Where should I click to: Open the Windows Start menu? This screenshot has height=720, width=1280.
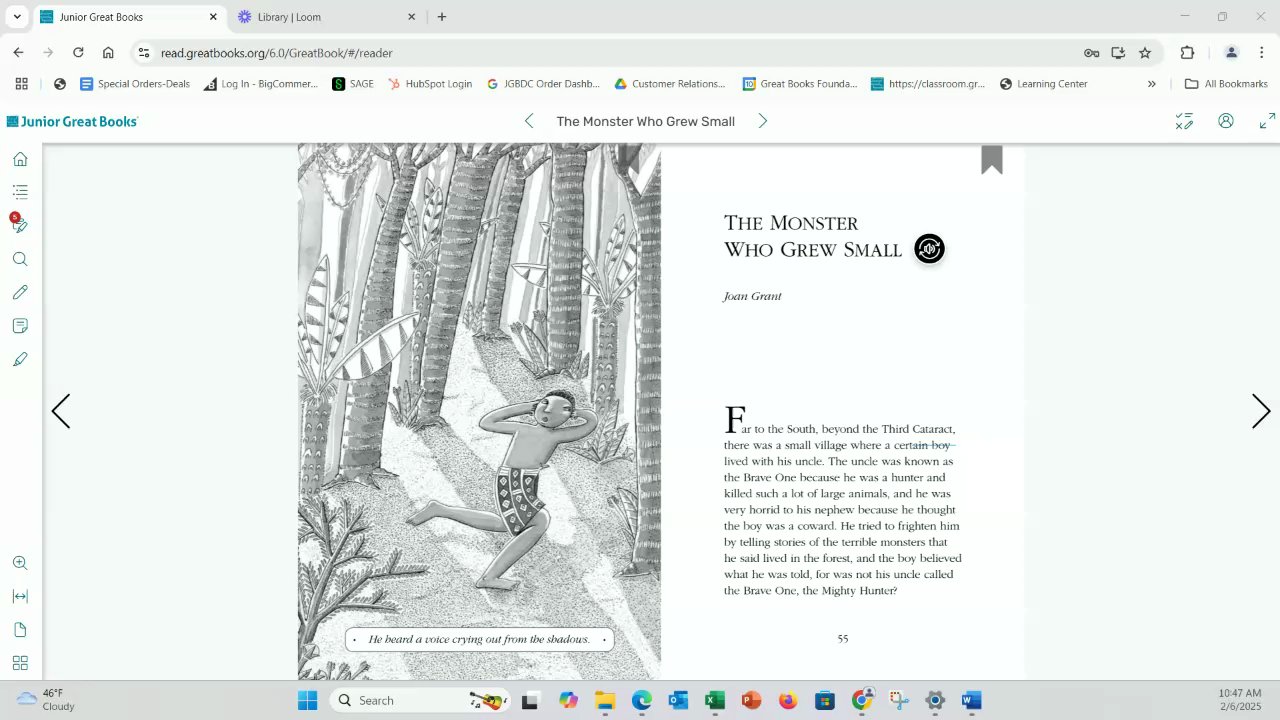point(307,700)
